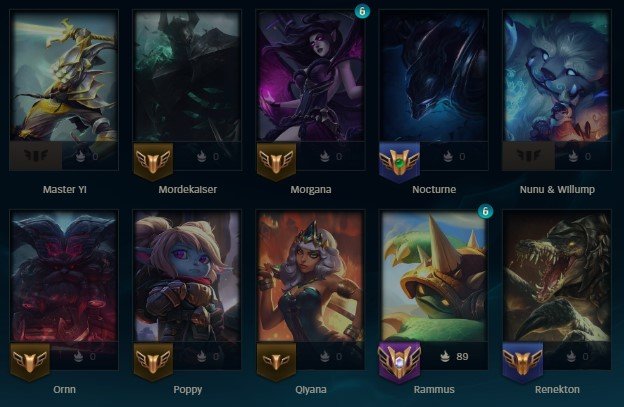Open Master Yi champion portrait

pos(64,76)
